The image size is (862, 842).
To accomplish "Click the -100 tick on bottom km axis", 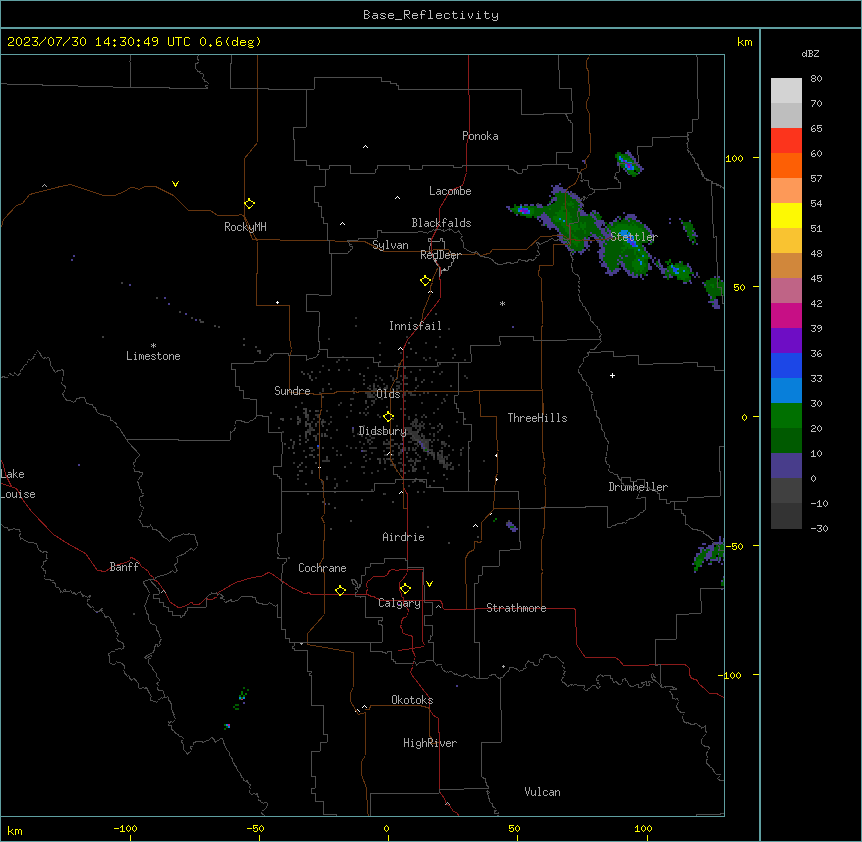I will click(125, 829).
